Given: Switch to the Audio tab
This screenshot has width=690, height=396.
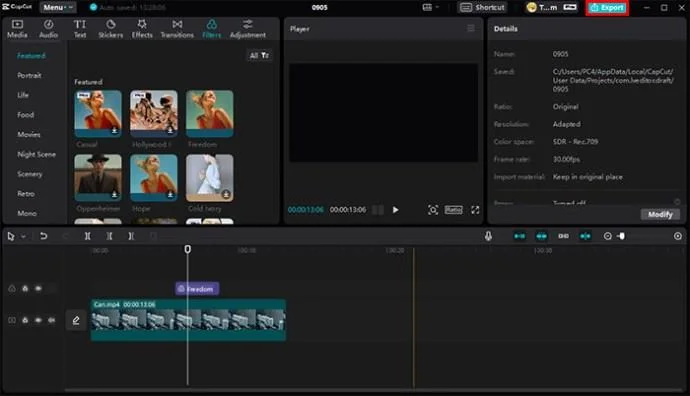Looking at the screenshot, I should [48, 29].
